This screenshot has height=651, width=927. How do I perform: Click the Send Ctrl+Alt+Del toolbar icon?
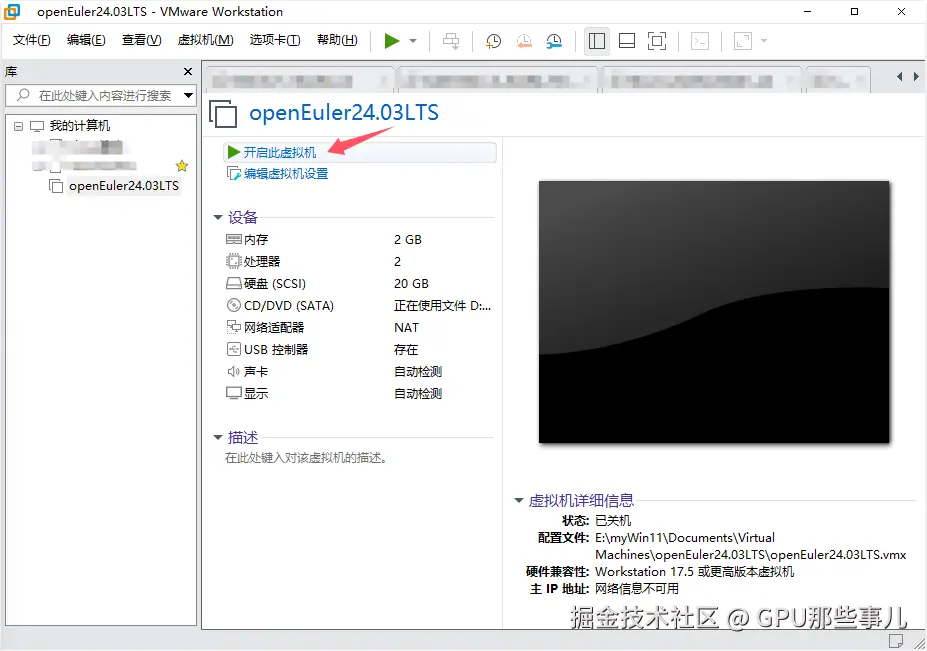tap(450, 40)
